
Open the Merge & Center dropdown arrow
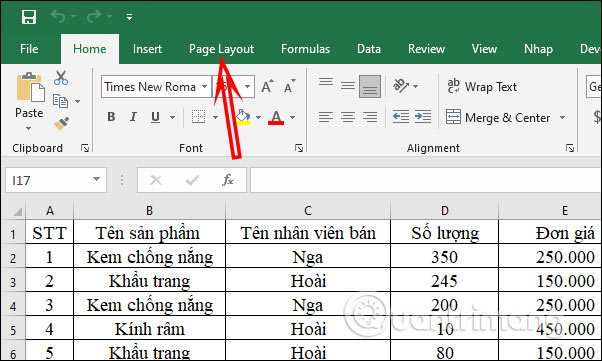coord(562,118)
